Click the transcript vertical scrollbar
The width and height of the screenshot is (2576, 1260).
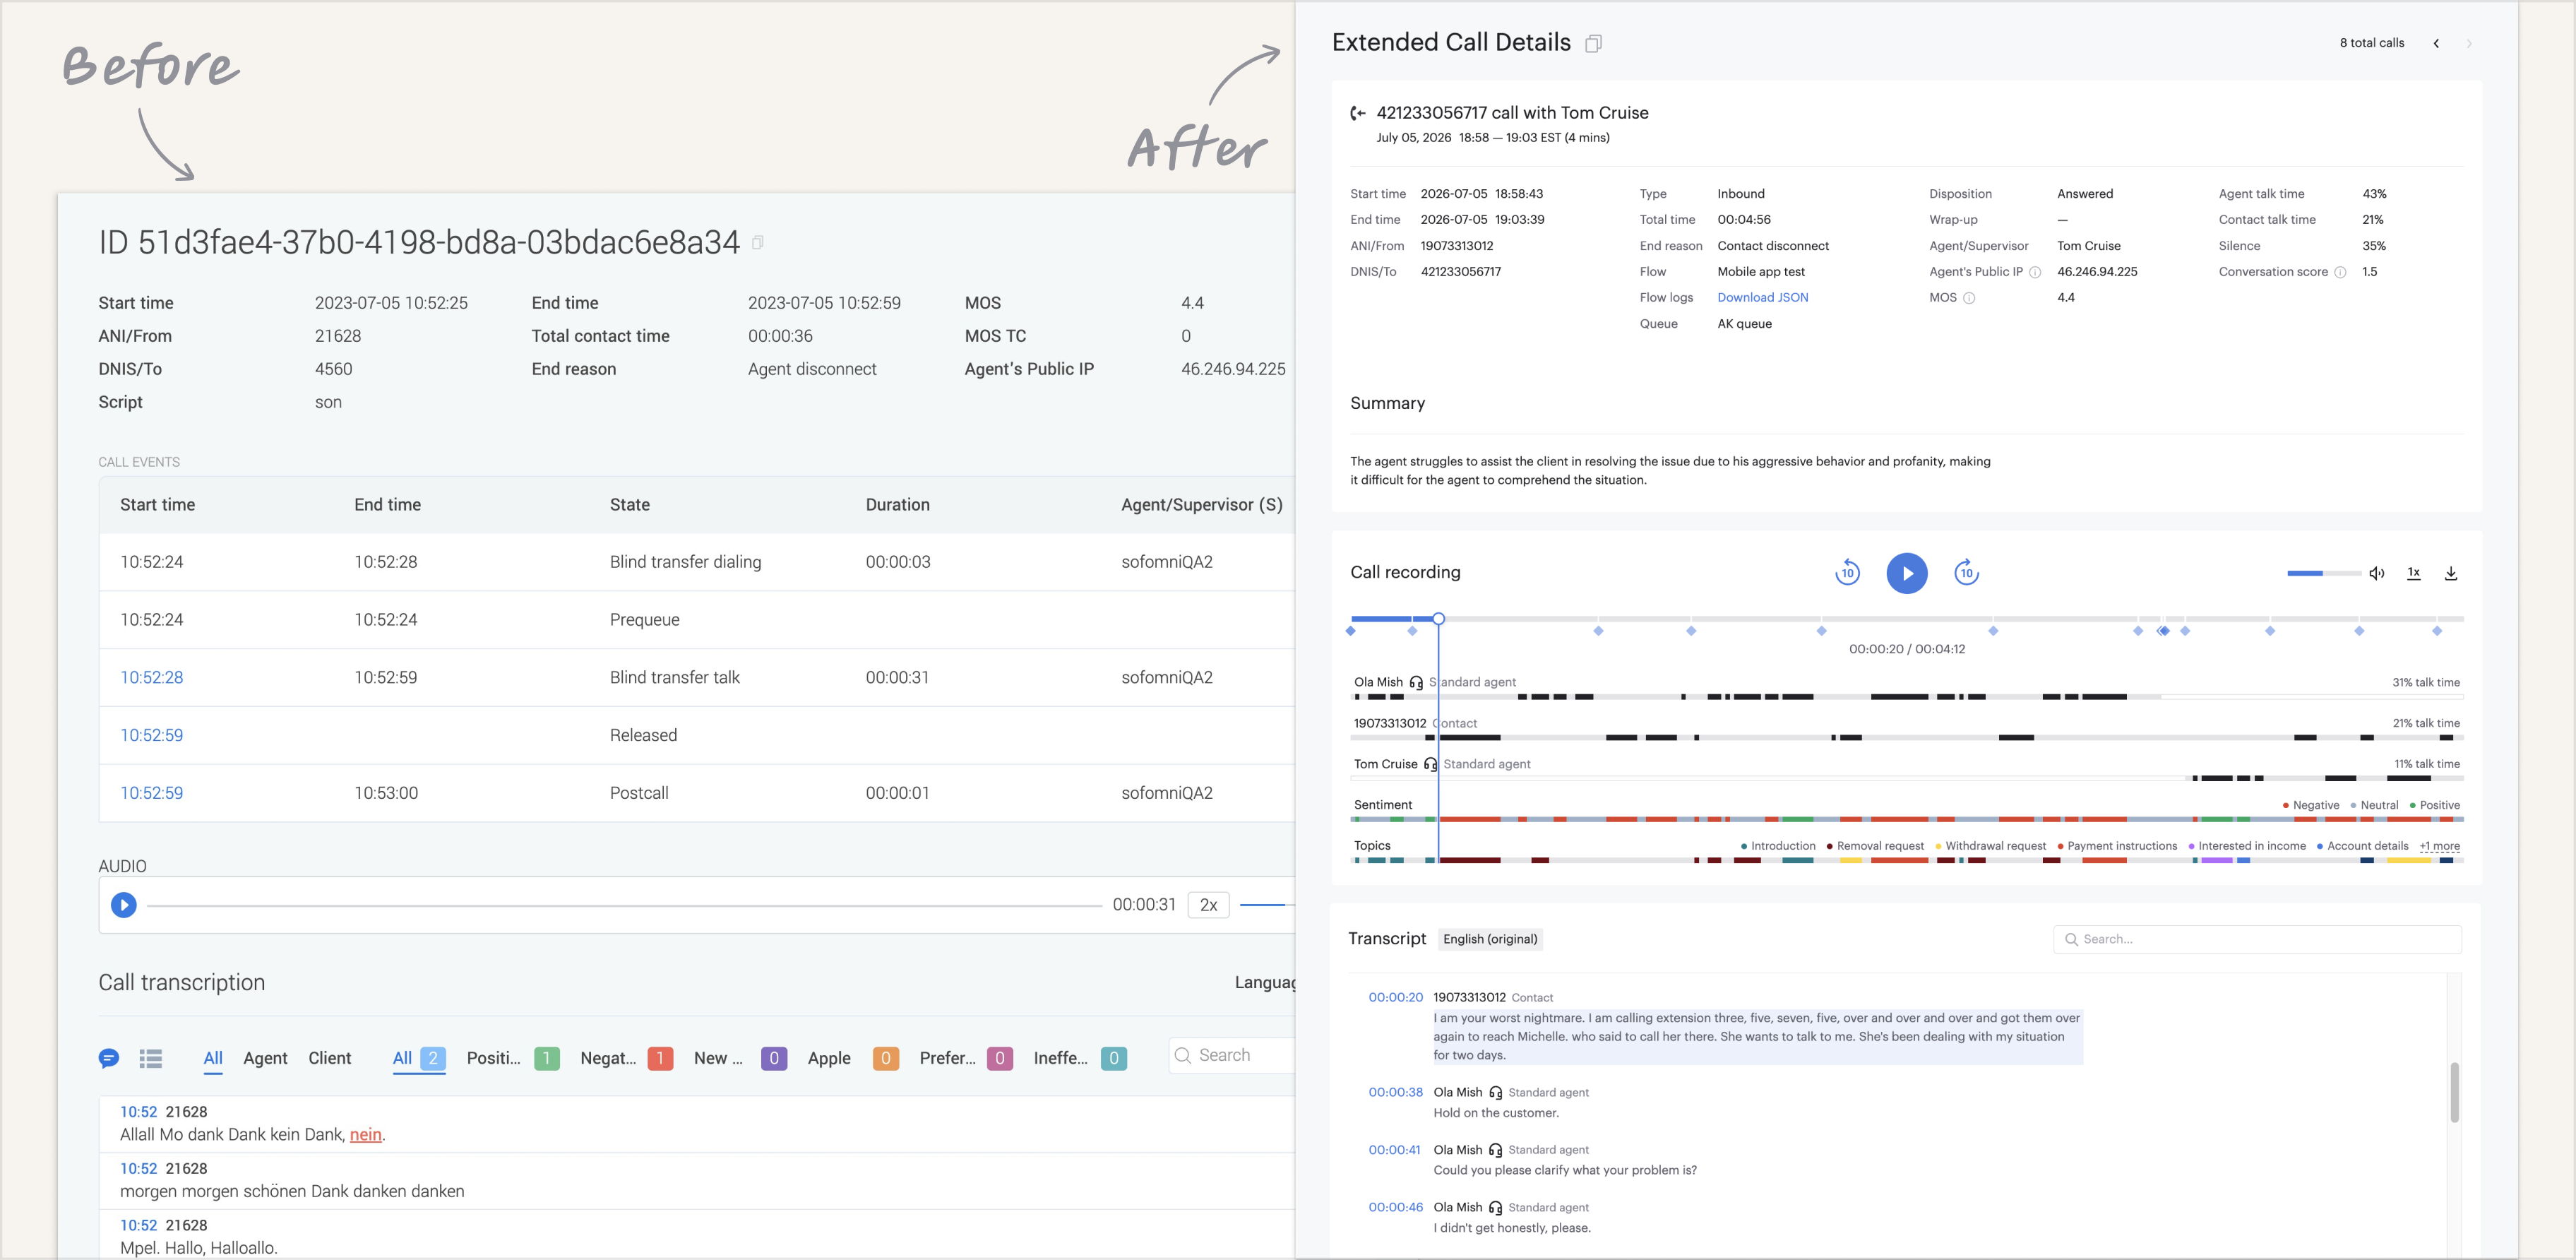pos(2454,1092)
